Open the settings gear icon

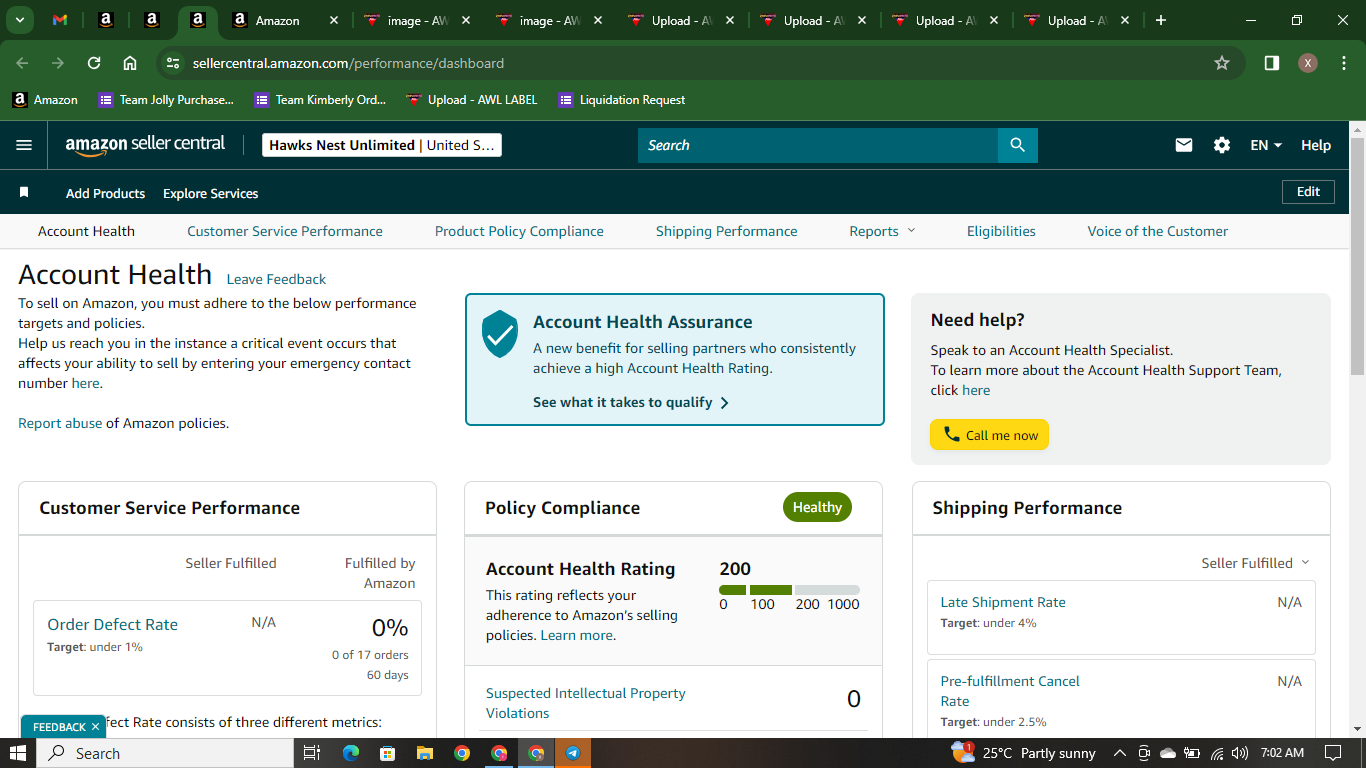[x=1222, y=145]
